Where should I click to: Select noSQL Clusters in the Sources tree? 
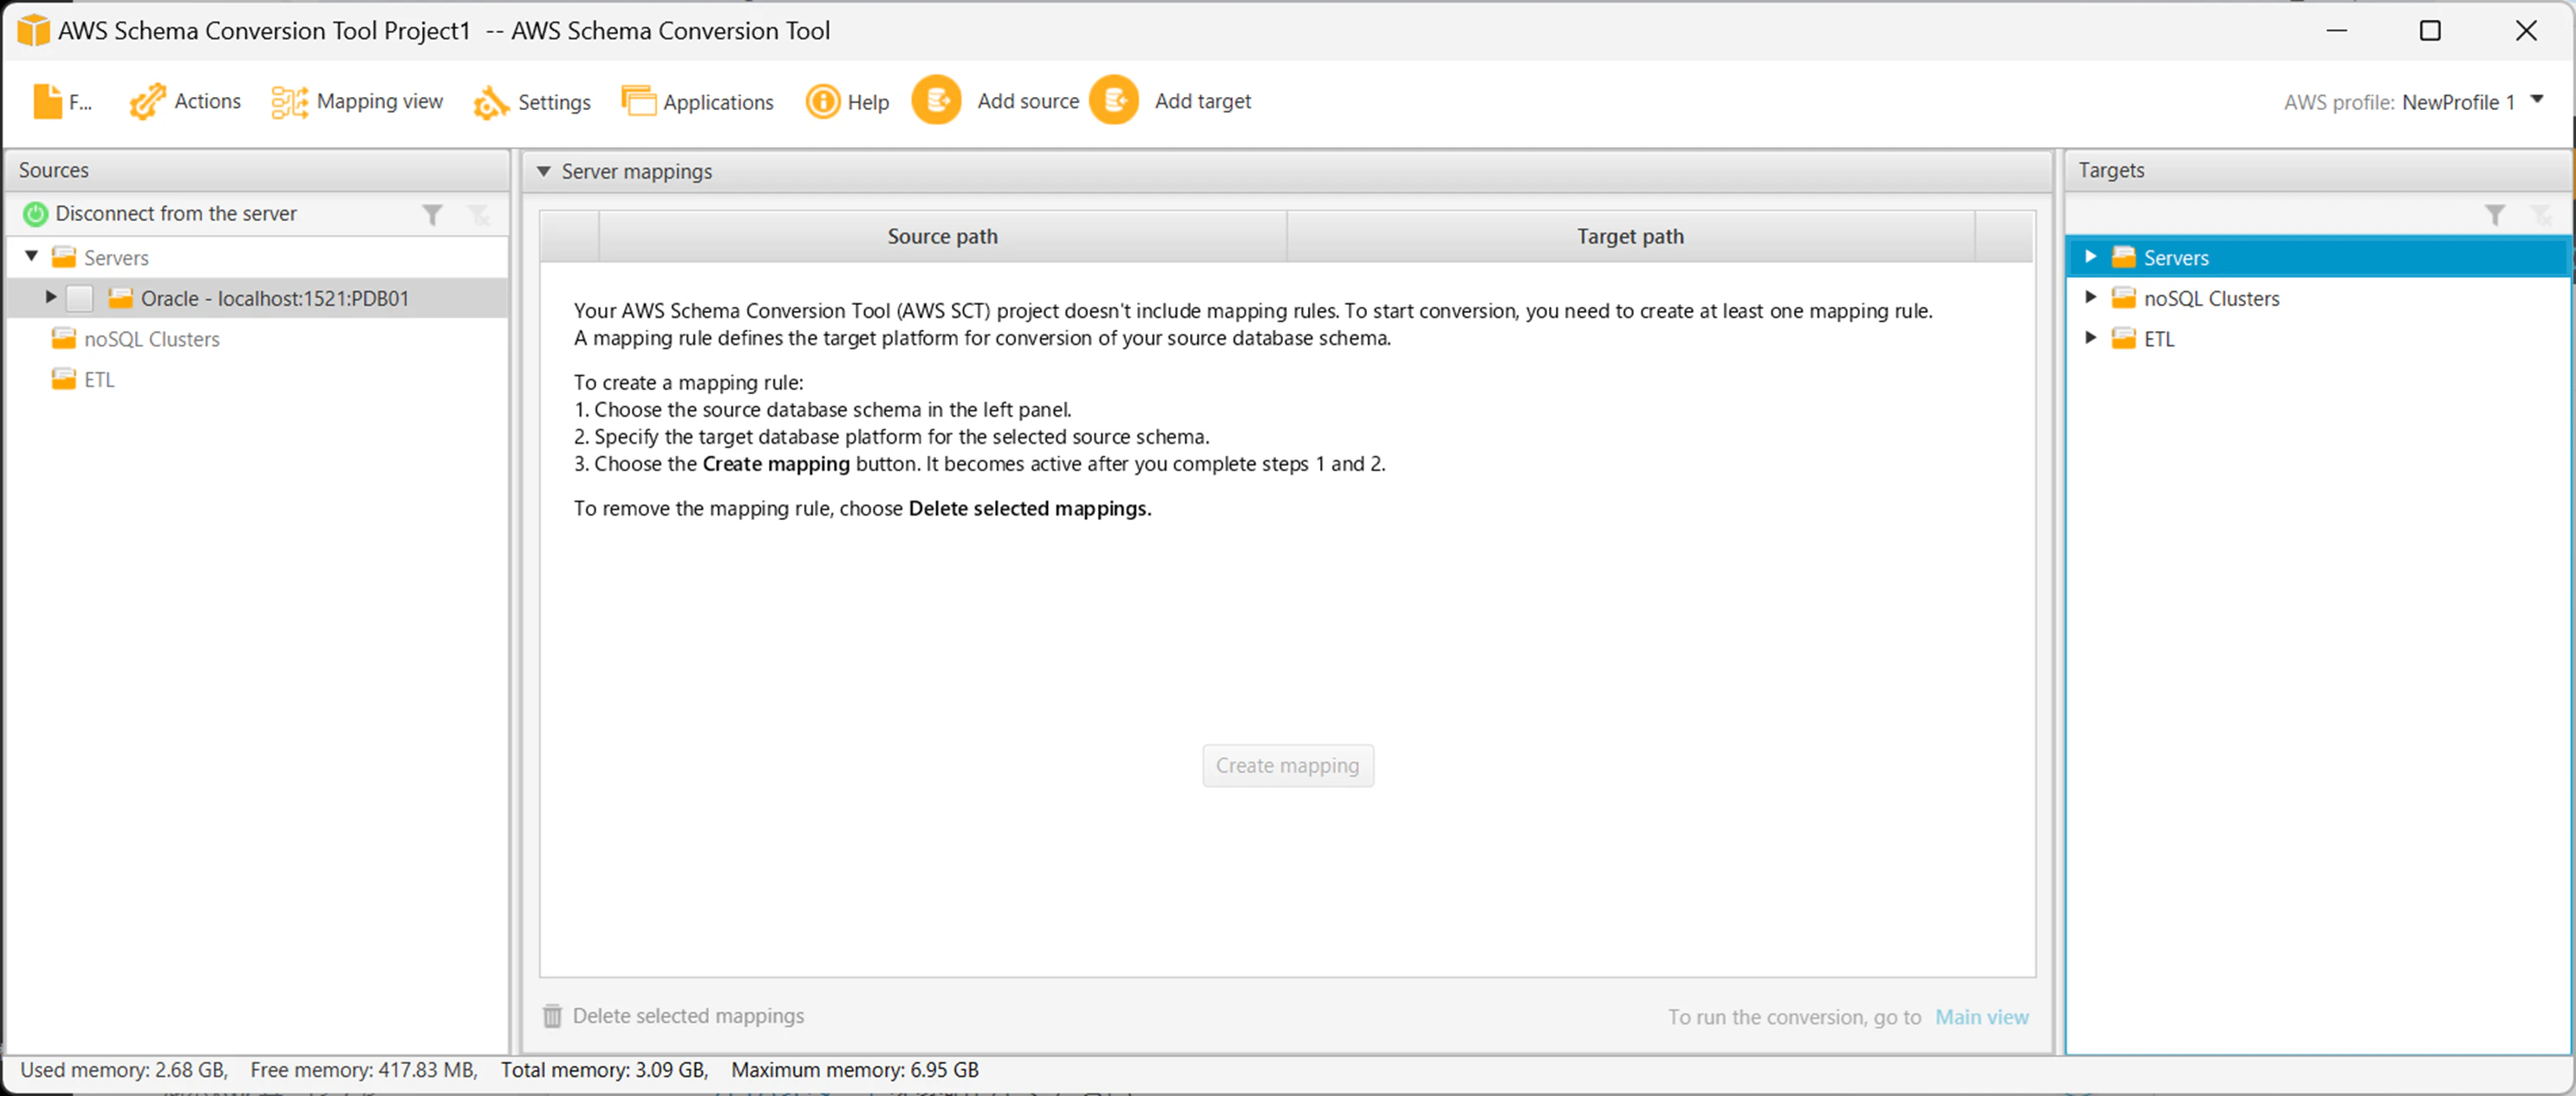(x=152, y=339)
